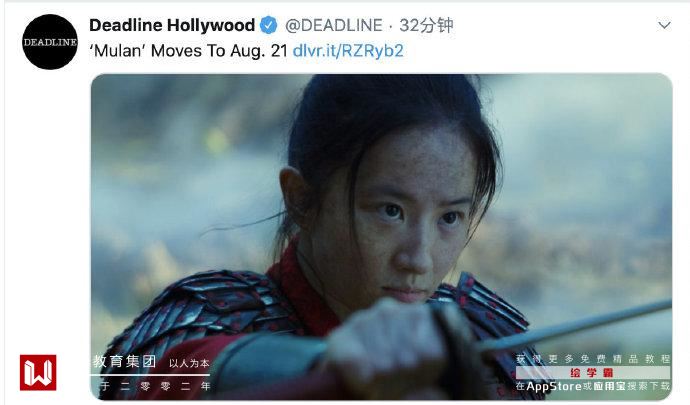Viewport: 690px width, 405px height.
Task: Follow the dlvr.it/RZRyb2 link
Action: (348, 51)
